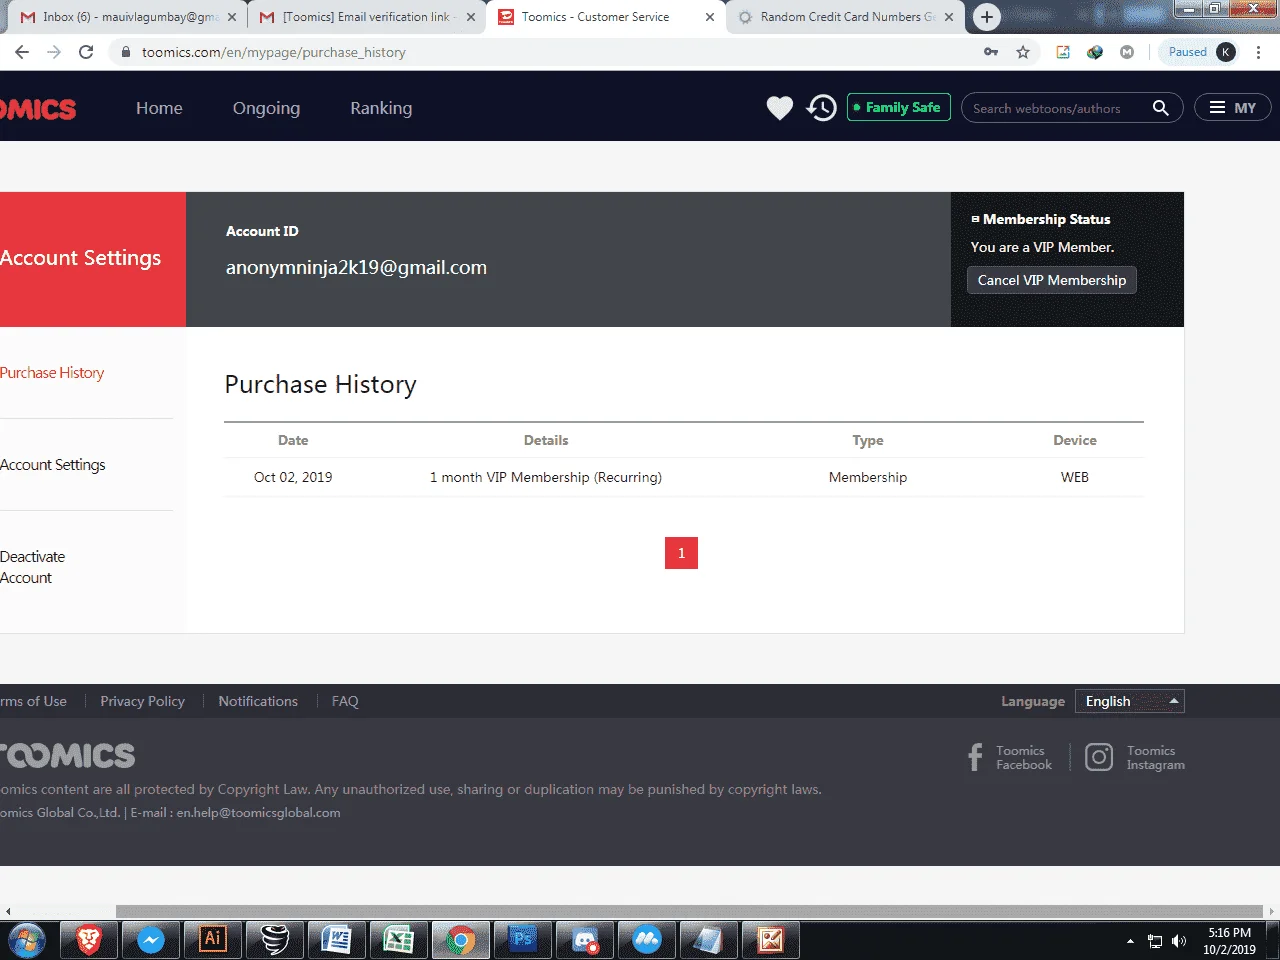Open Account Settings in sidebar
The image size is (1280, 960).
pyautogui.click(x=53, y=465)
